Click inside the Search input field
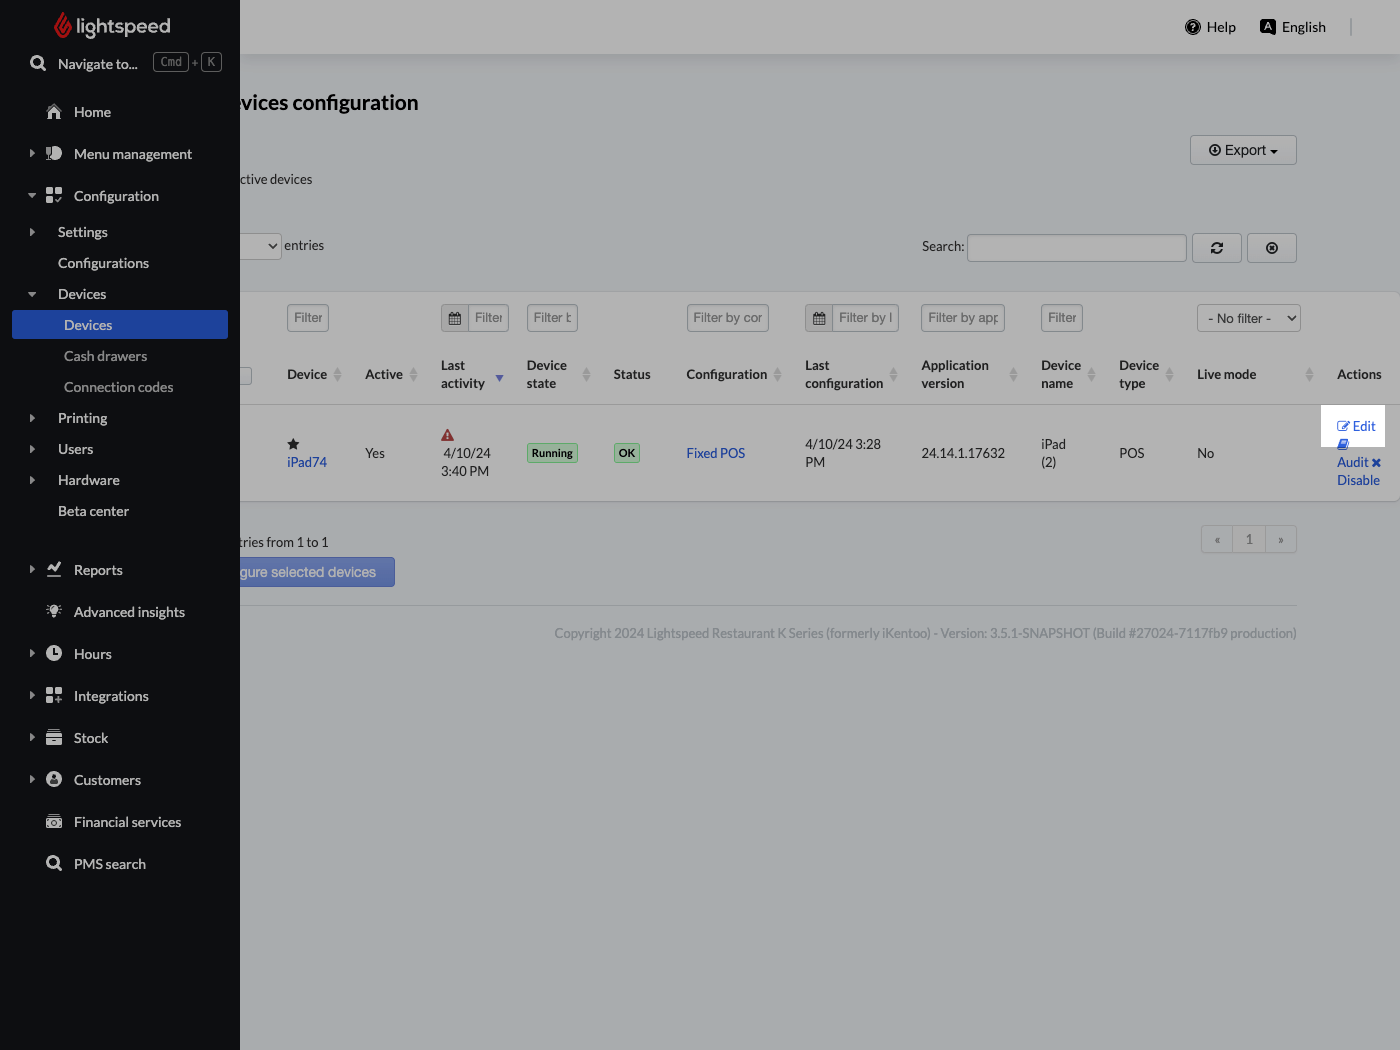This screenshot has height=1050, width=1400. coord(1076,247)
